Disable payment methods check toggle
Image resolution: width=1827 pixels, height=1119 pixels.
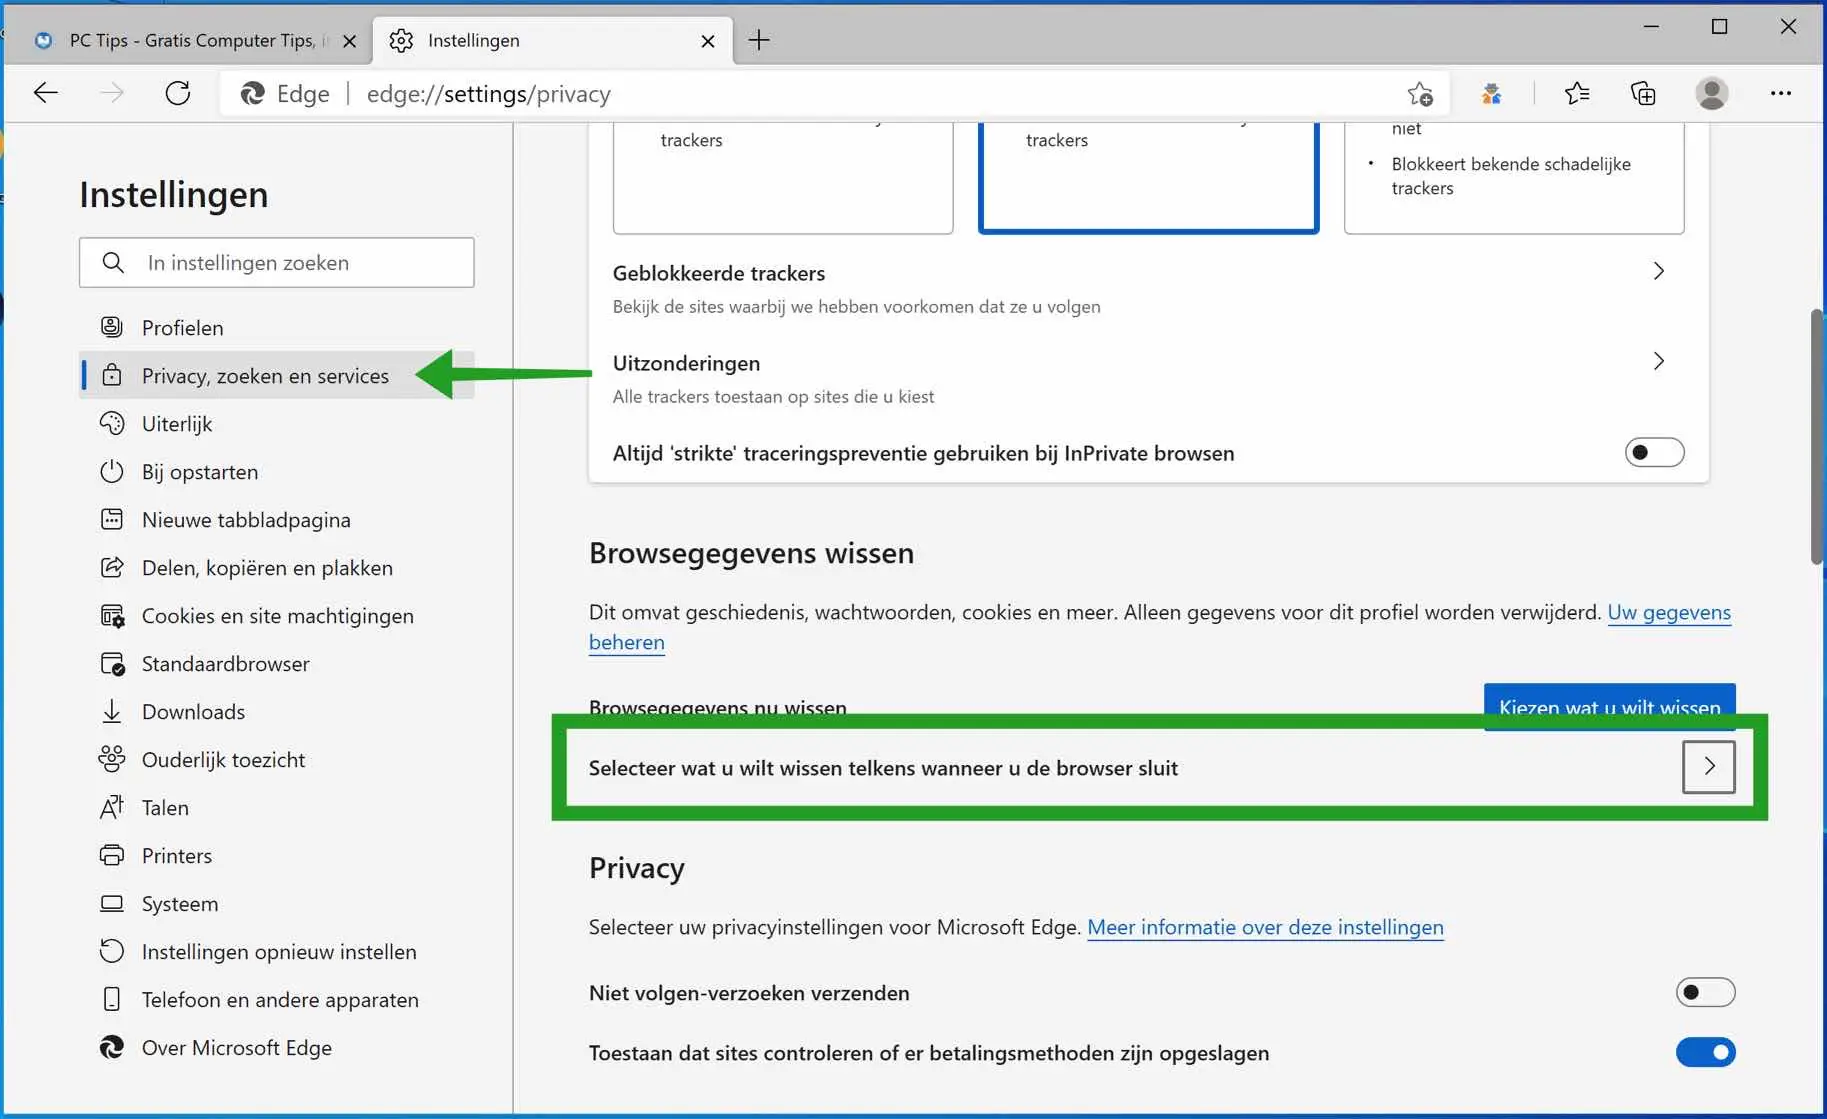click(x=1705, y=1052)
